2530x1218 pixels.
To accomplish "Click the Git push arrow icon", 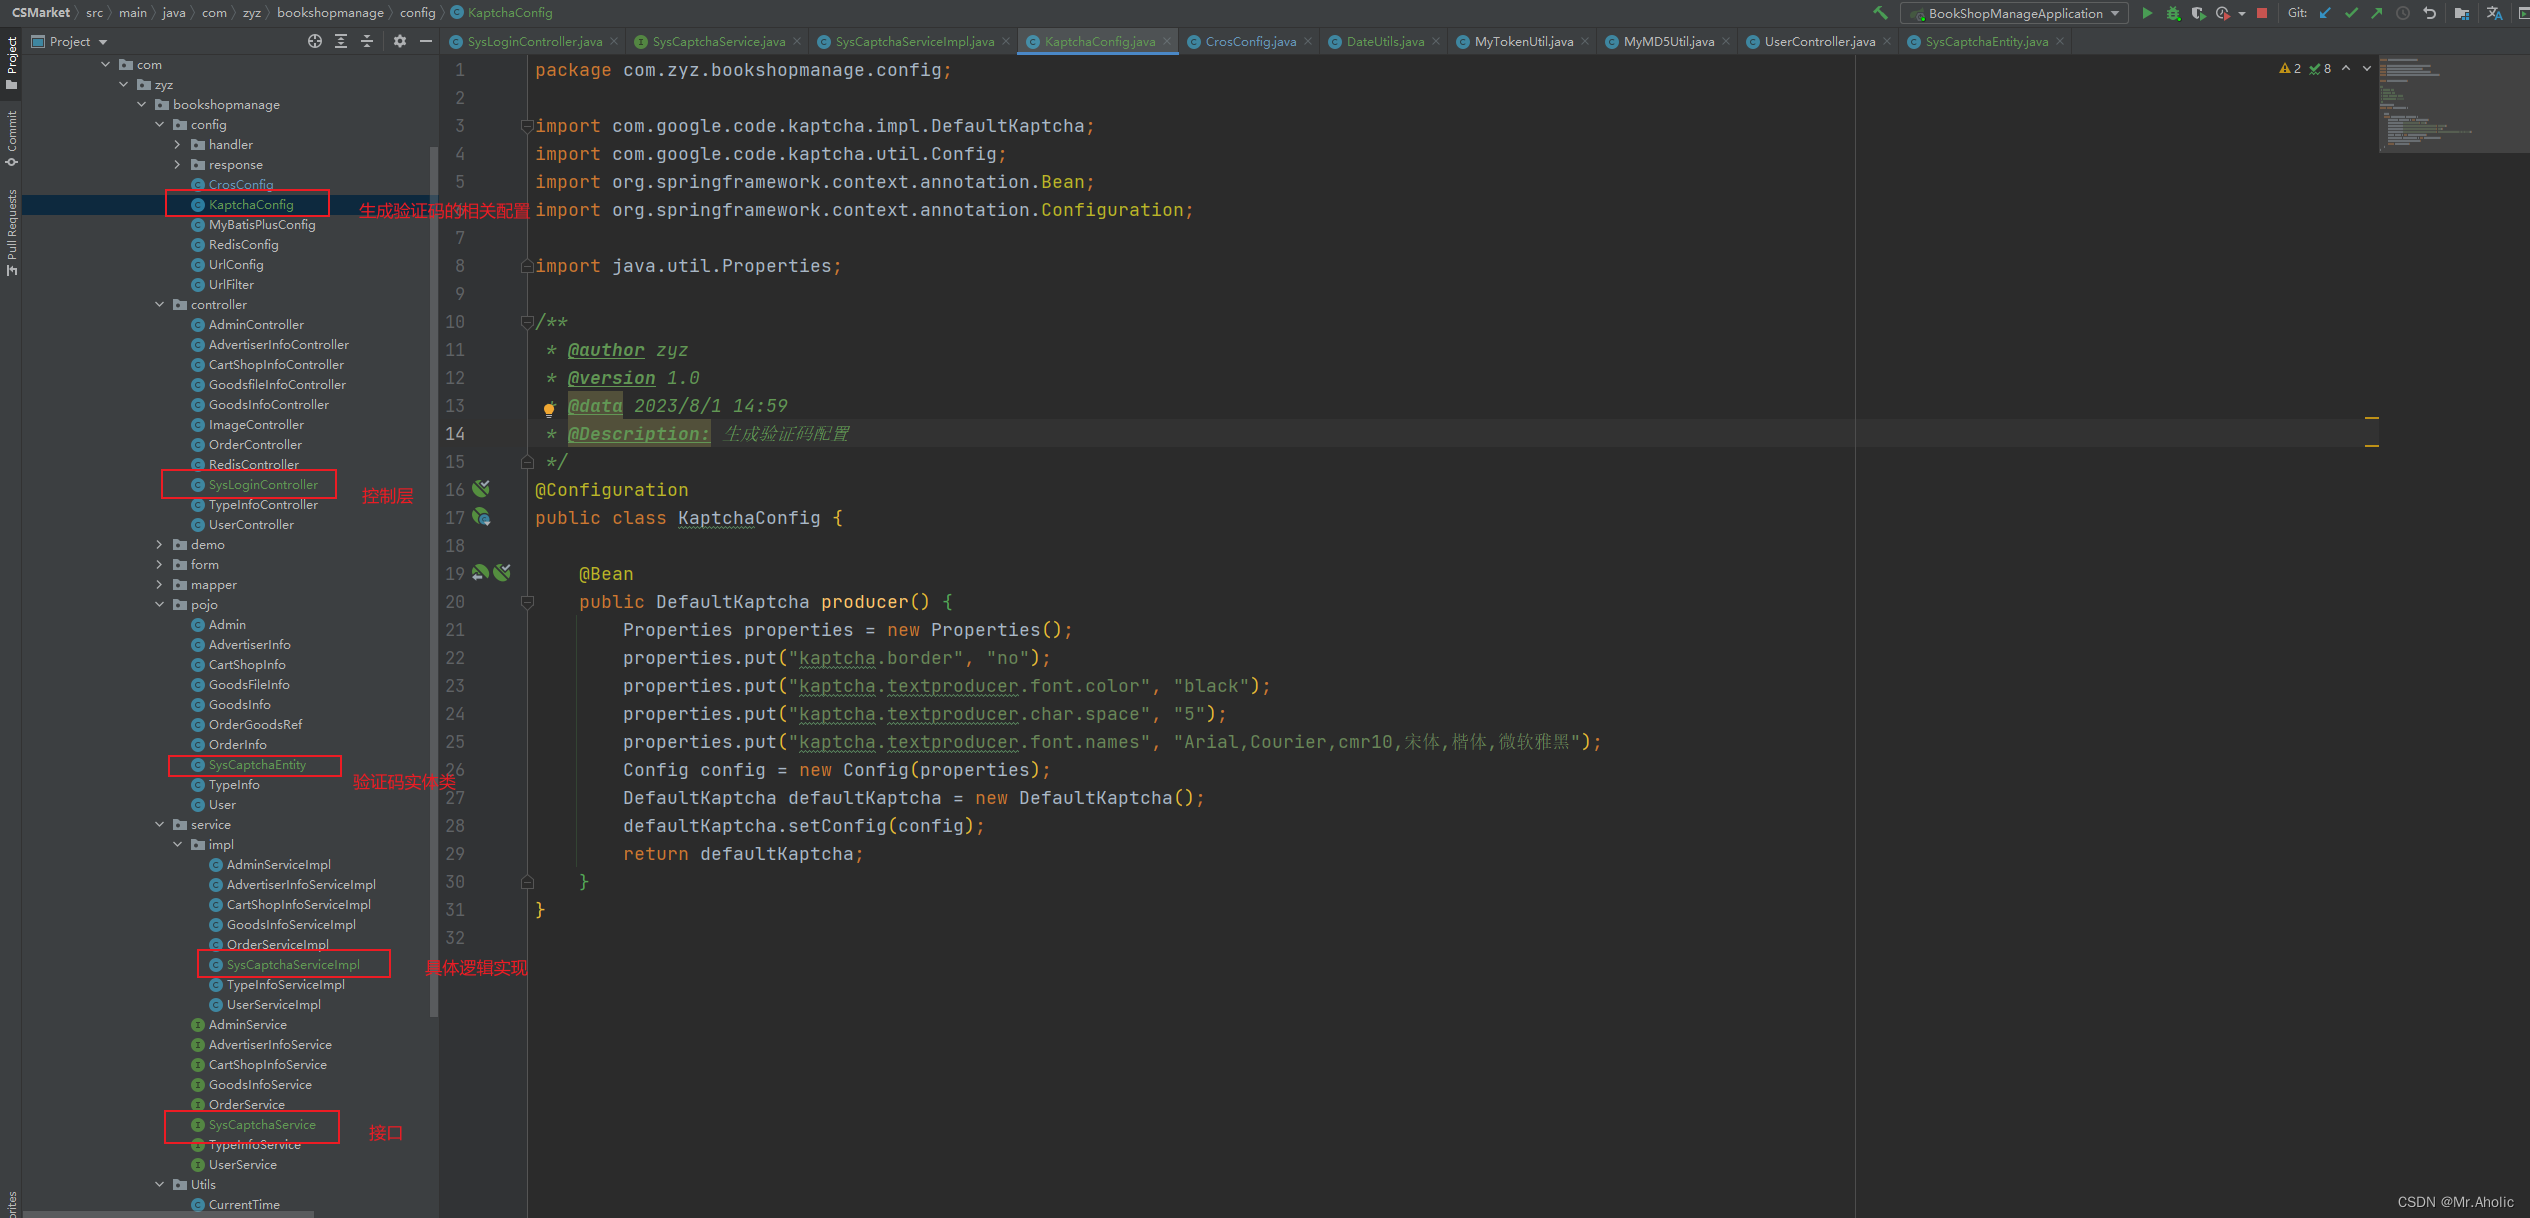I will tap(2376, 13).
